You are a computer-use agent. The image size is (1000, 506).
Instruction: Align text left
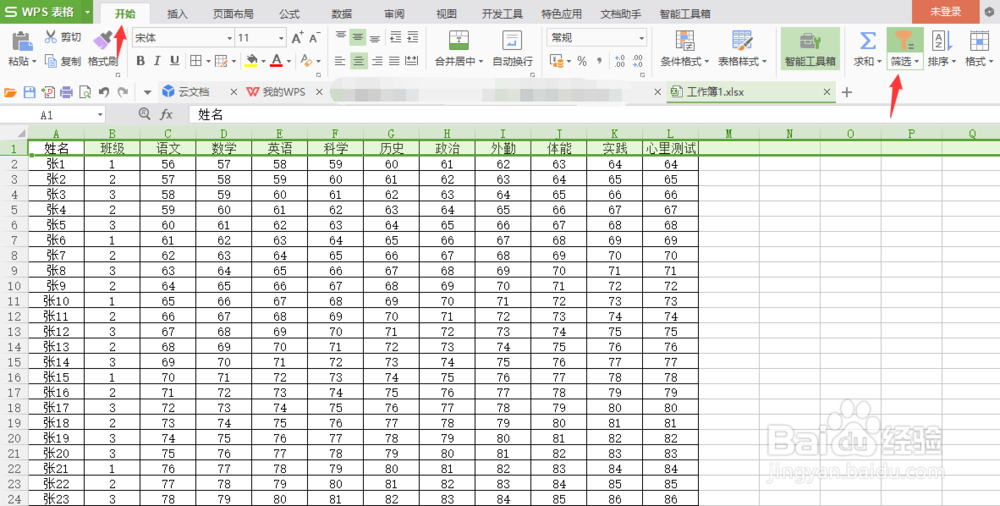[341, 61]
